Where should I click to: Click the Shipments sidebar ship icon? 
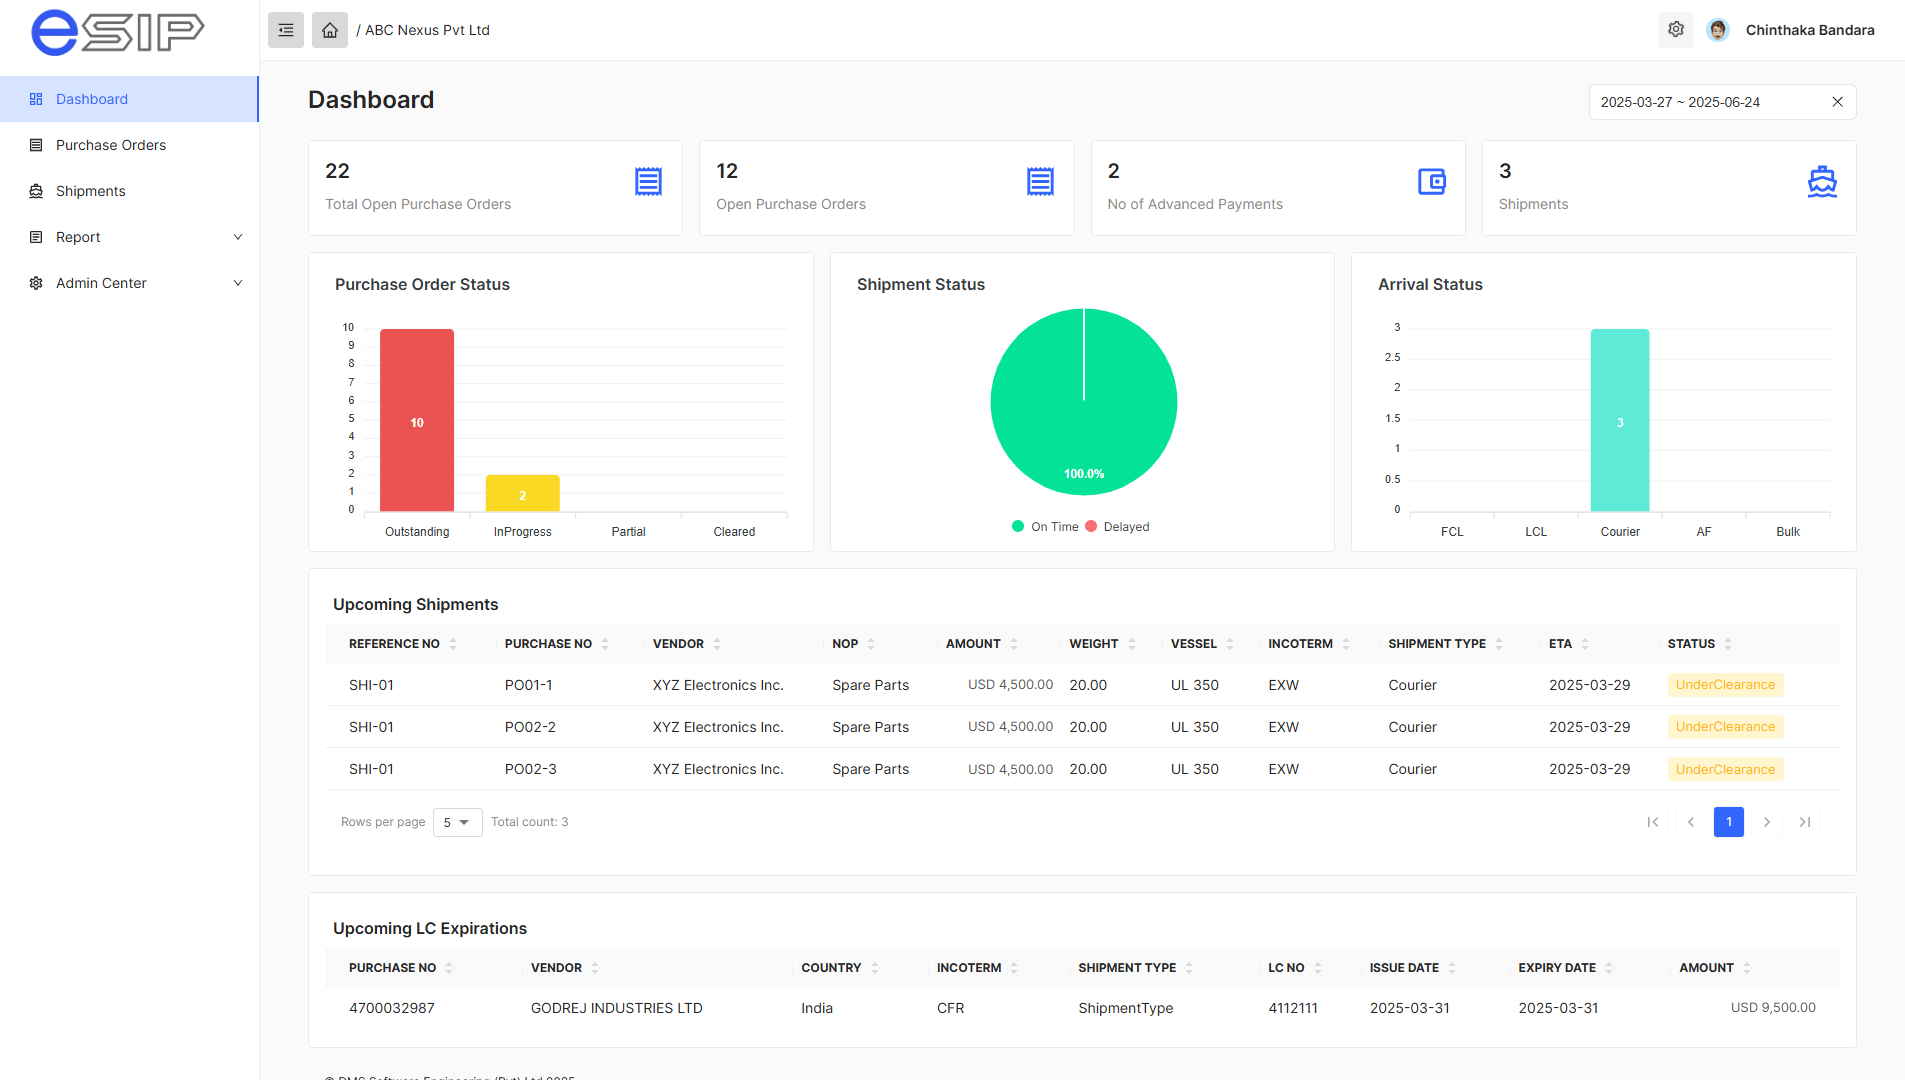click(x=36, y=191)
